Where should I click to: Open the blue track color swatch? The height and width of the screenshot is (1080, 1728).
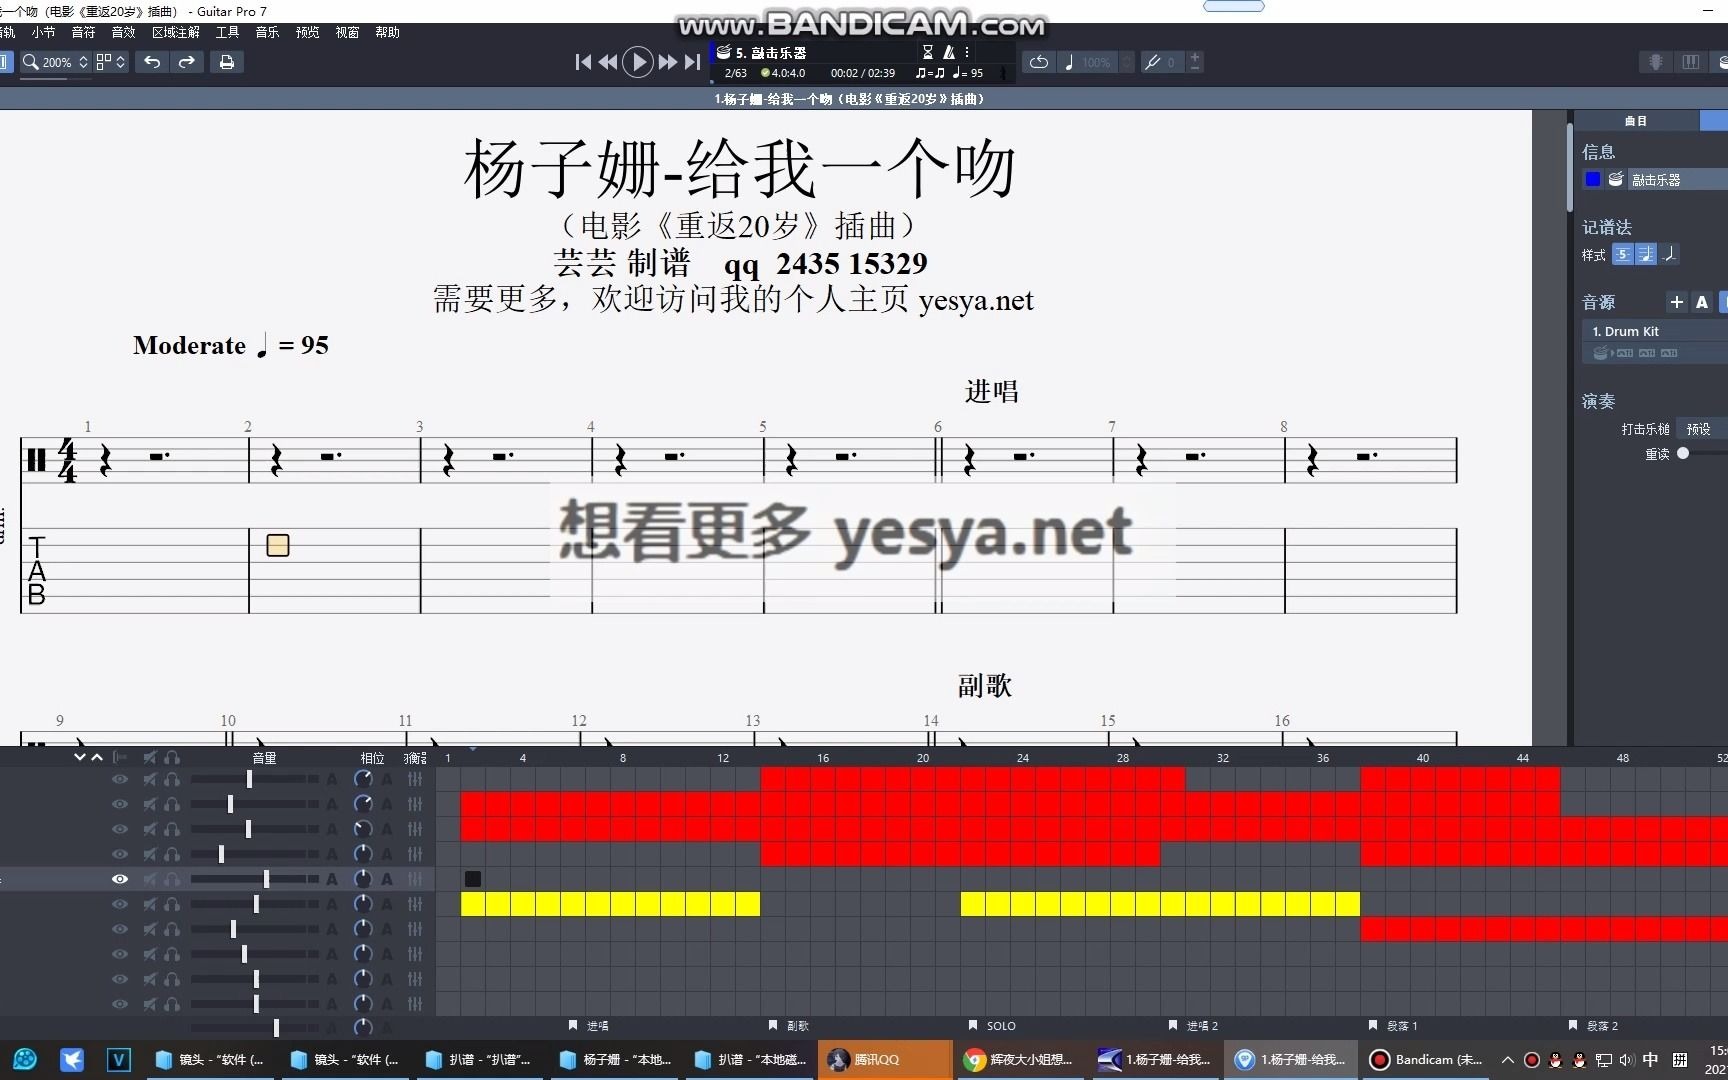click(1593, 179)
